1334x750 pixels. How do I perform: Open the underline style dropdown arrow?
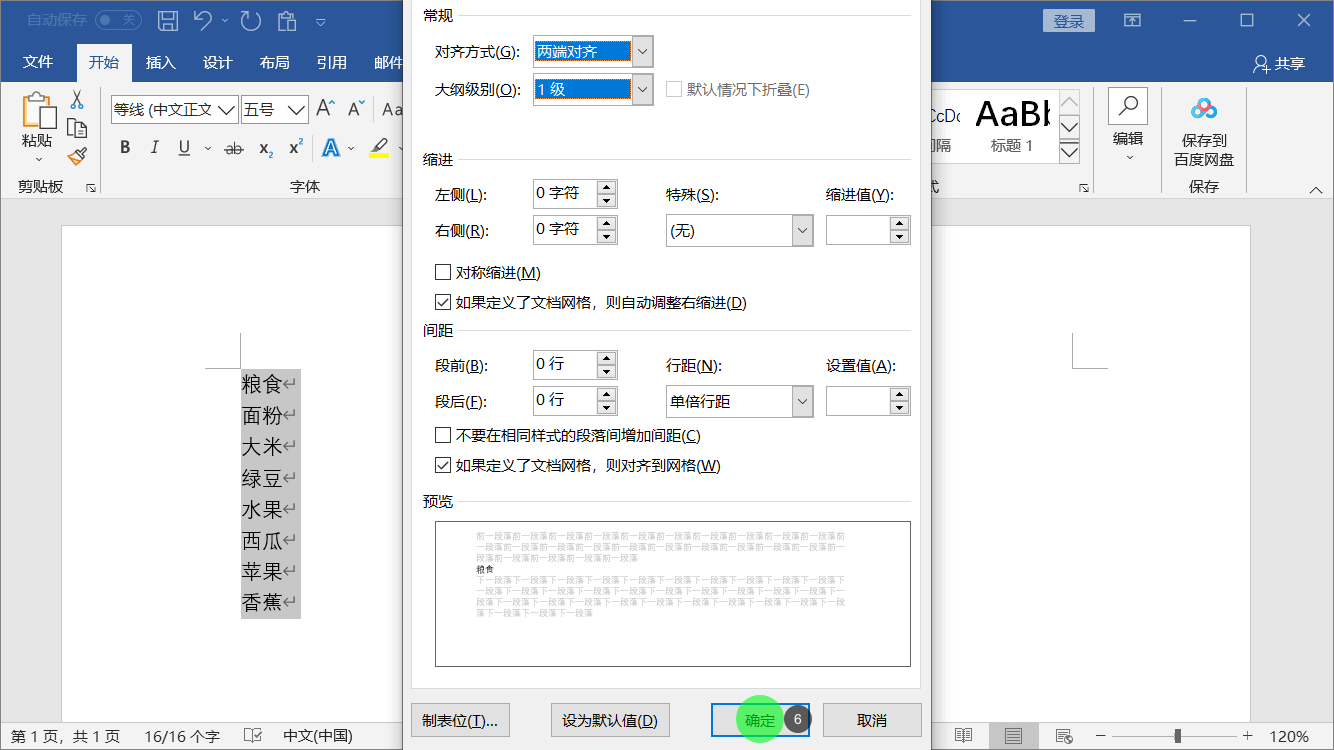(x=207, y=148)
